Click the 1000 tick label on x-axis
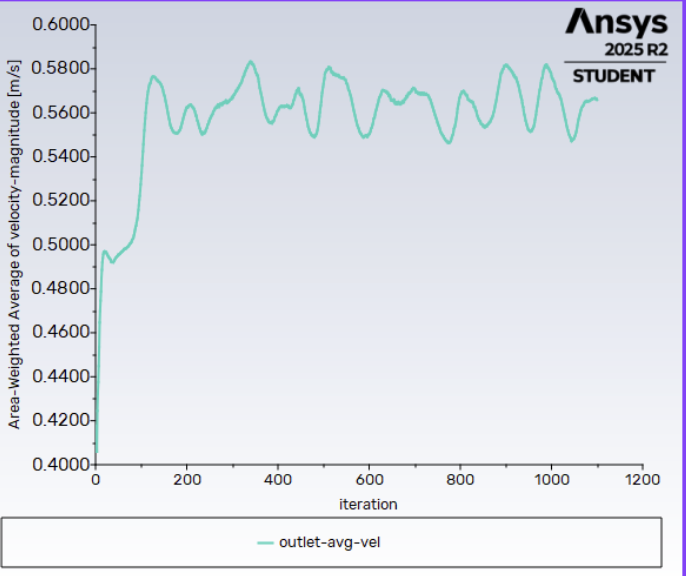Viewport: 686px width, 576px height. click(551, 480)
